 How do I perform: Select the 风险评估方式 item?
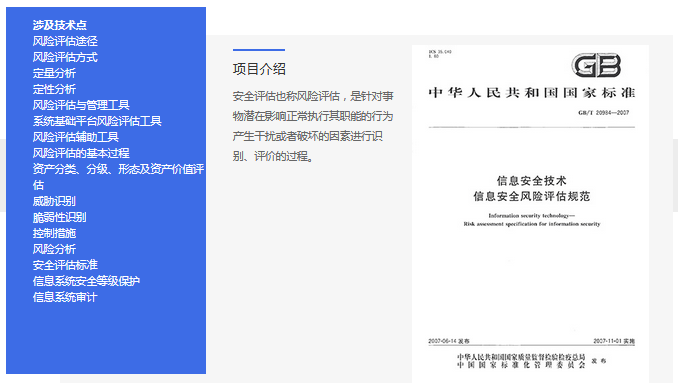65,57
